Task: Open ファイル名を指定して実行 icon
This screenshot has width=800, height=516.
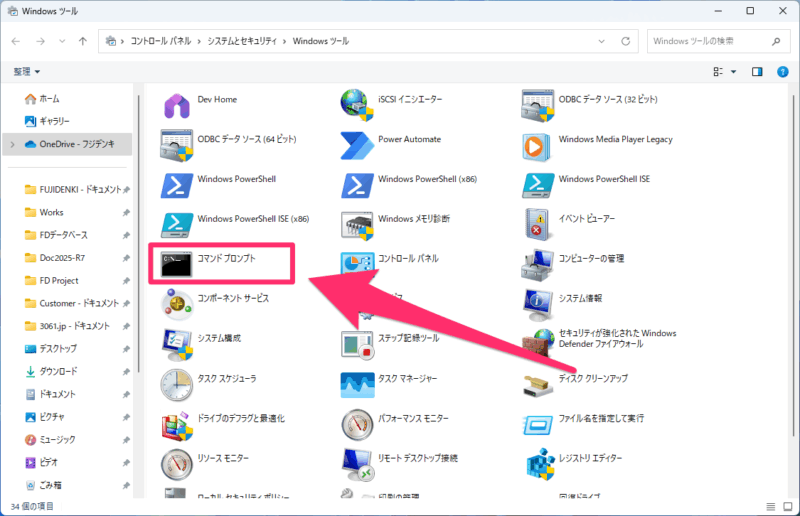Action: [538, 425]
